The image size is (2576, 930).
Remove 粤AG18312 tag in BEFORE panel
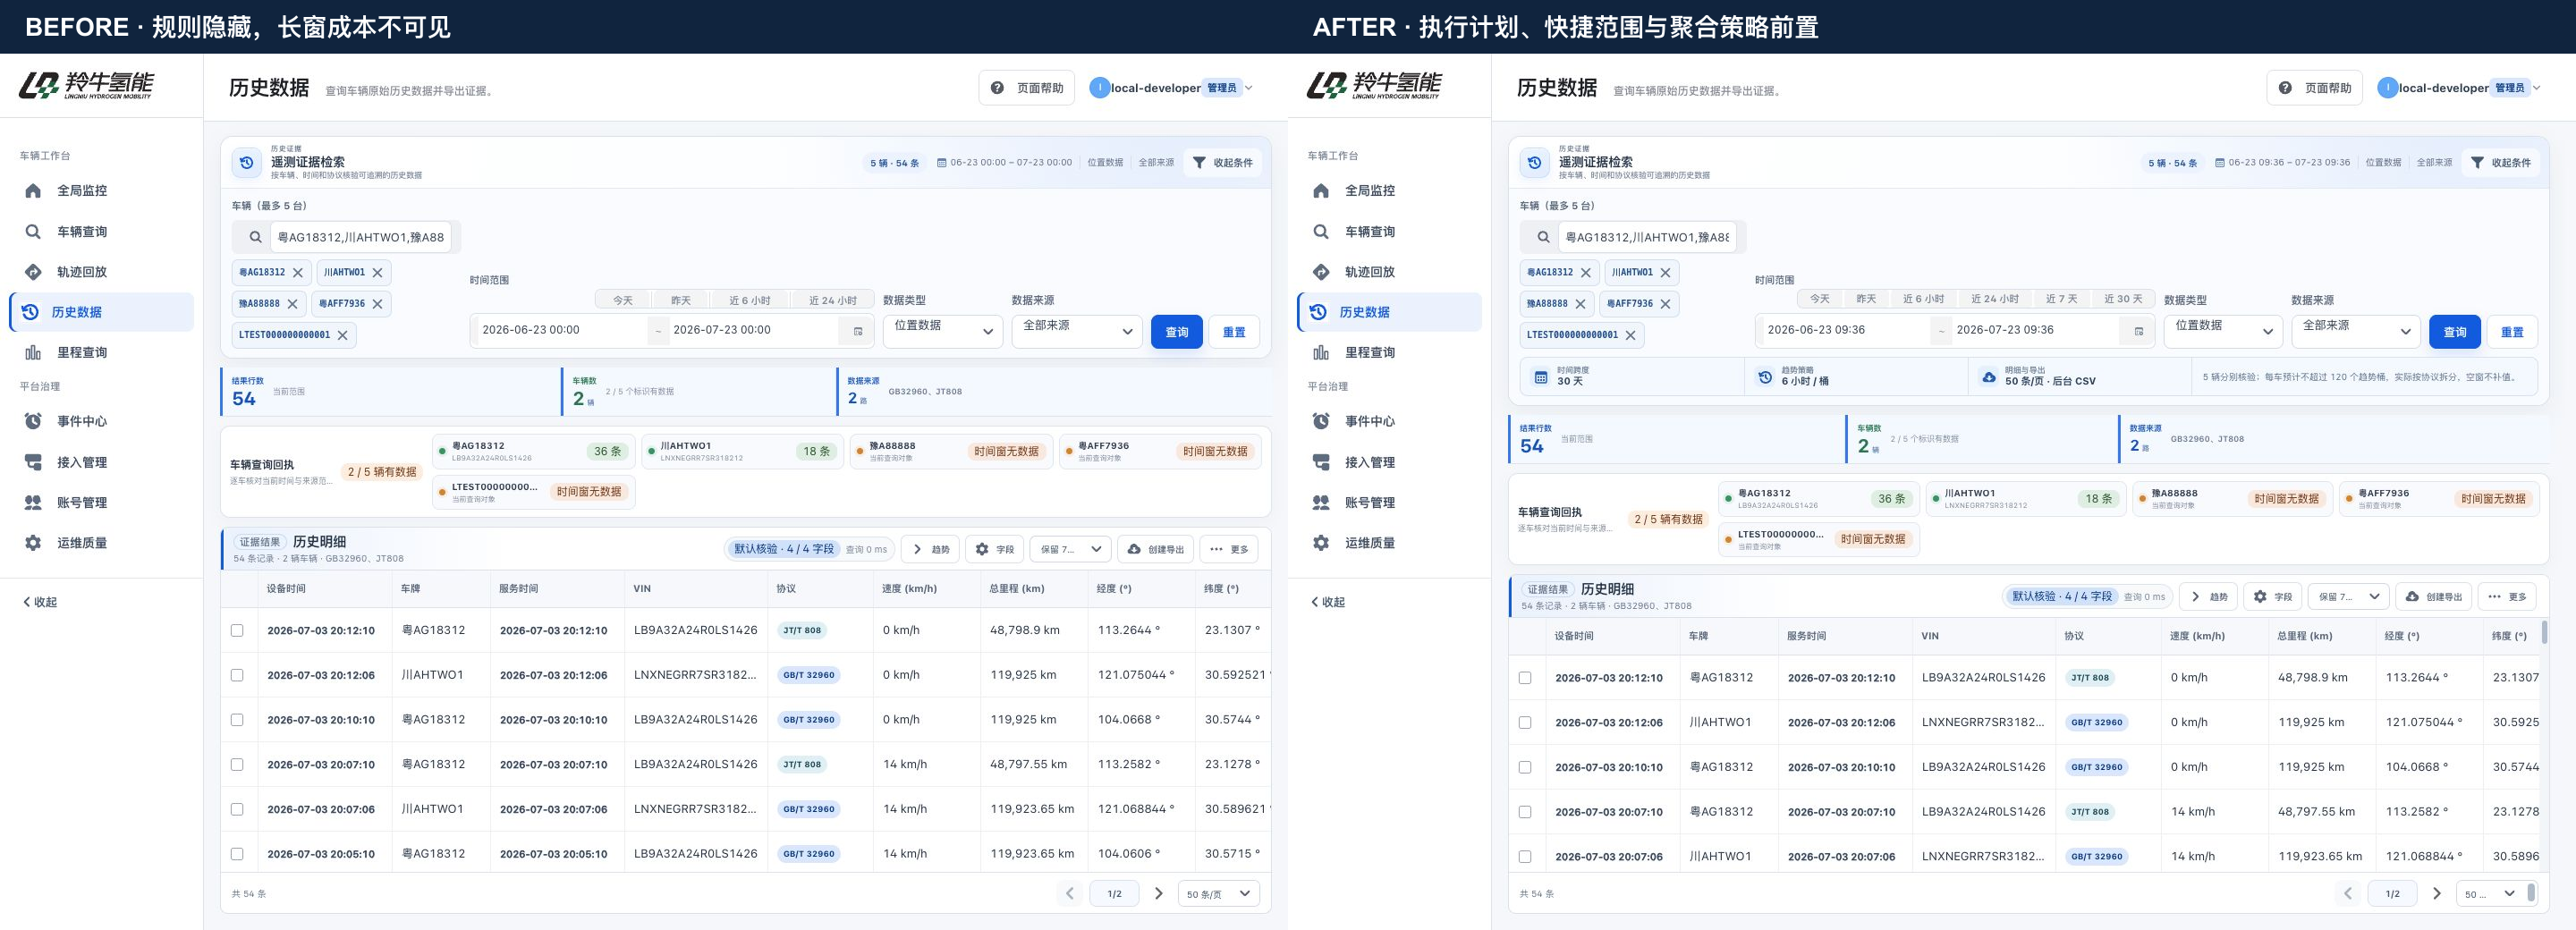298,272
